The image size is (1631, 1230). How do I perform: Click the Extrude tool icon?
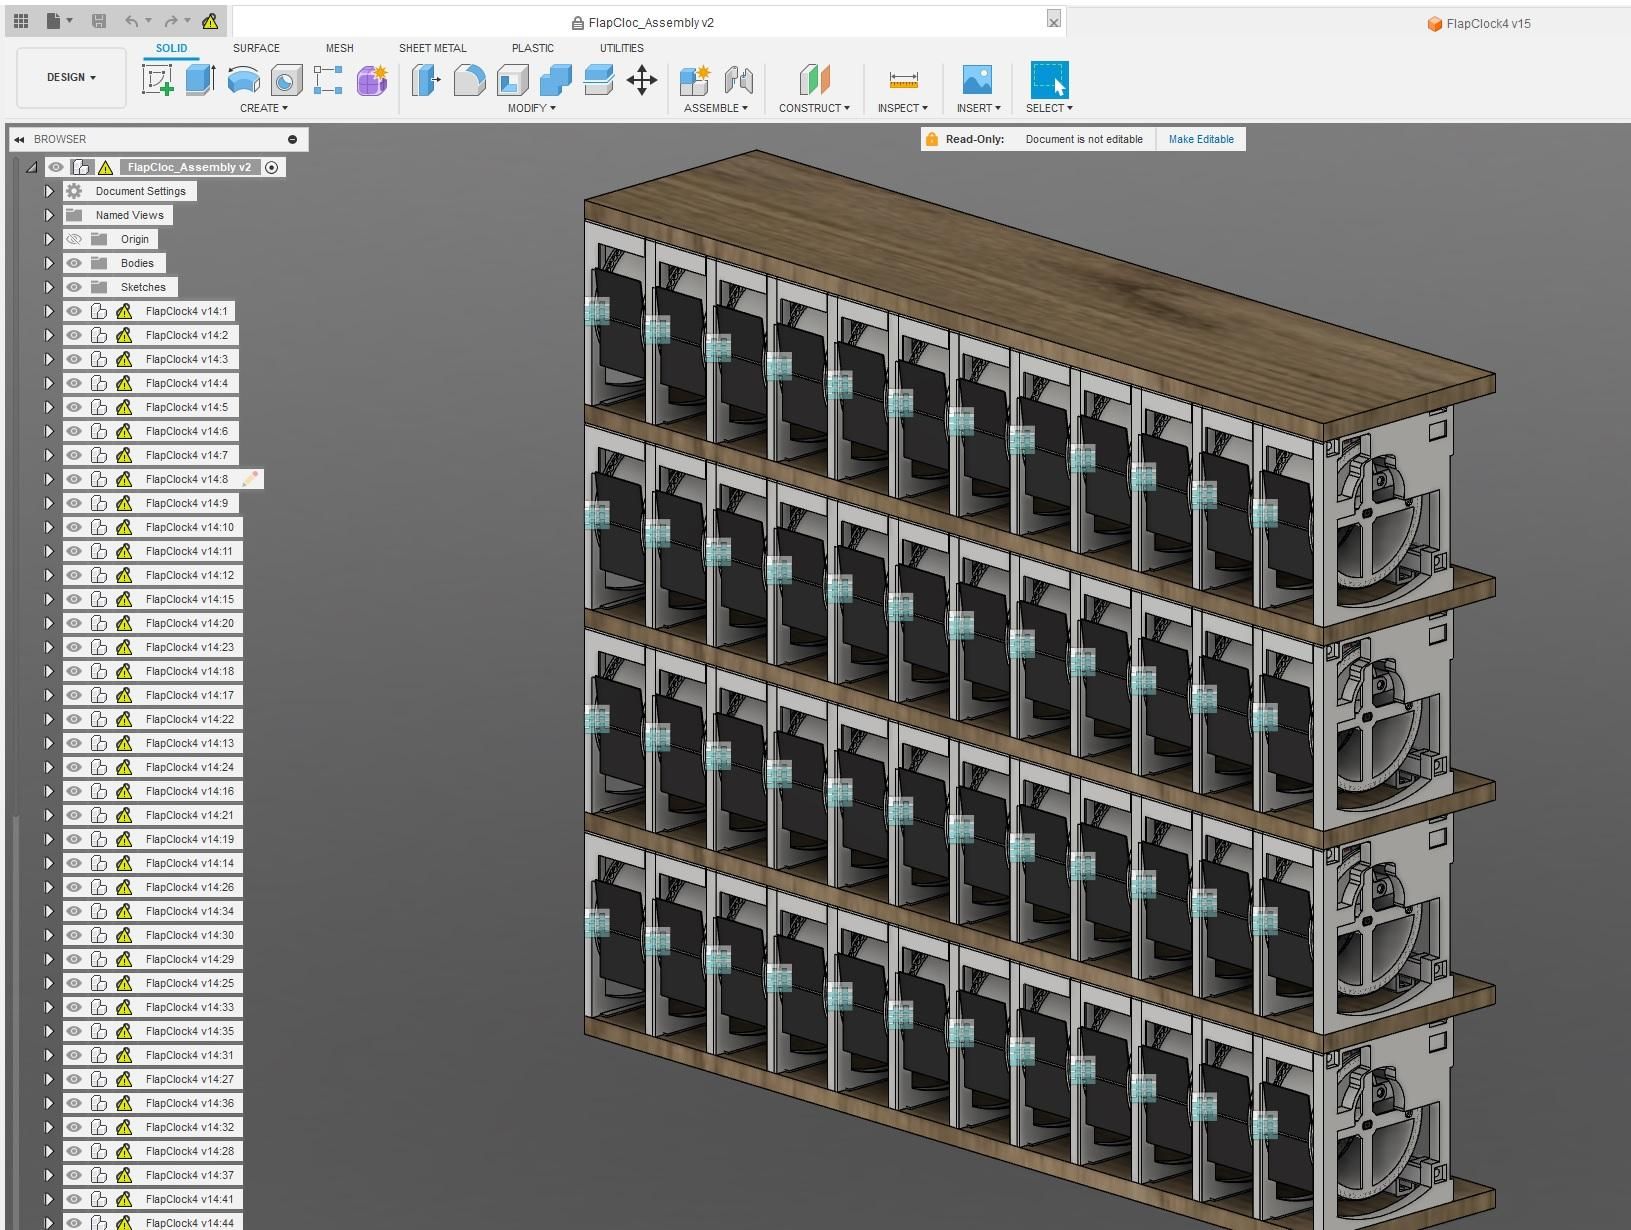(x=200, y=80)
